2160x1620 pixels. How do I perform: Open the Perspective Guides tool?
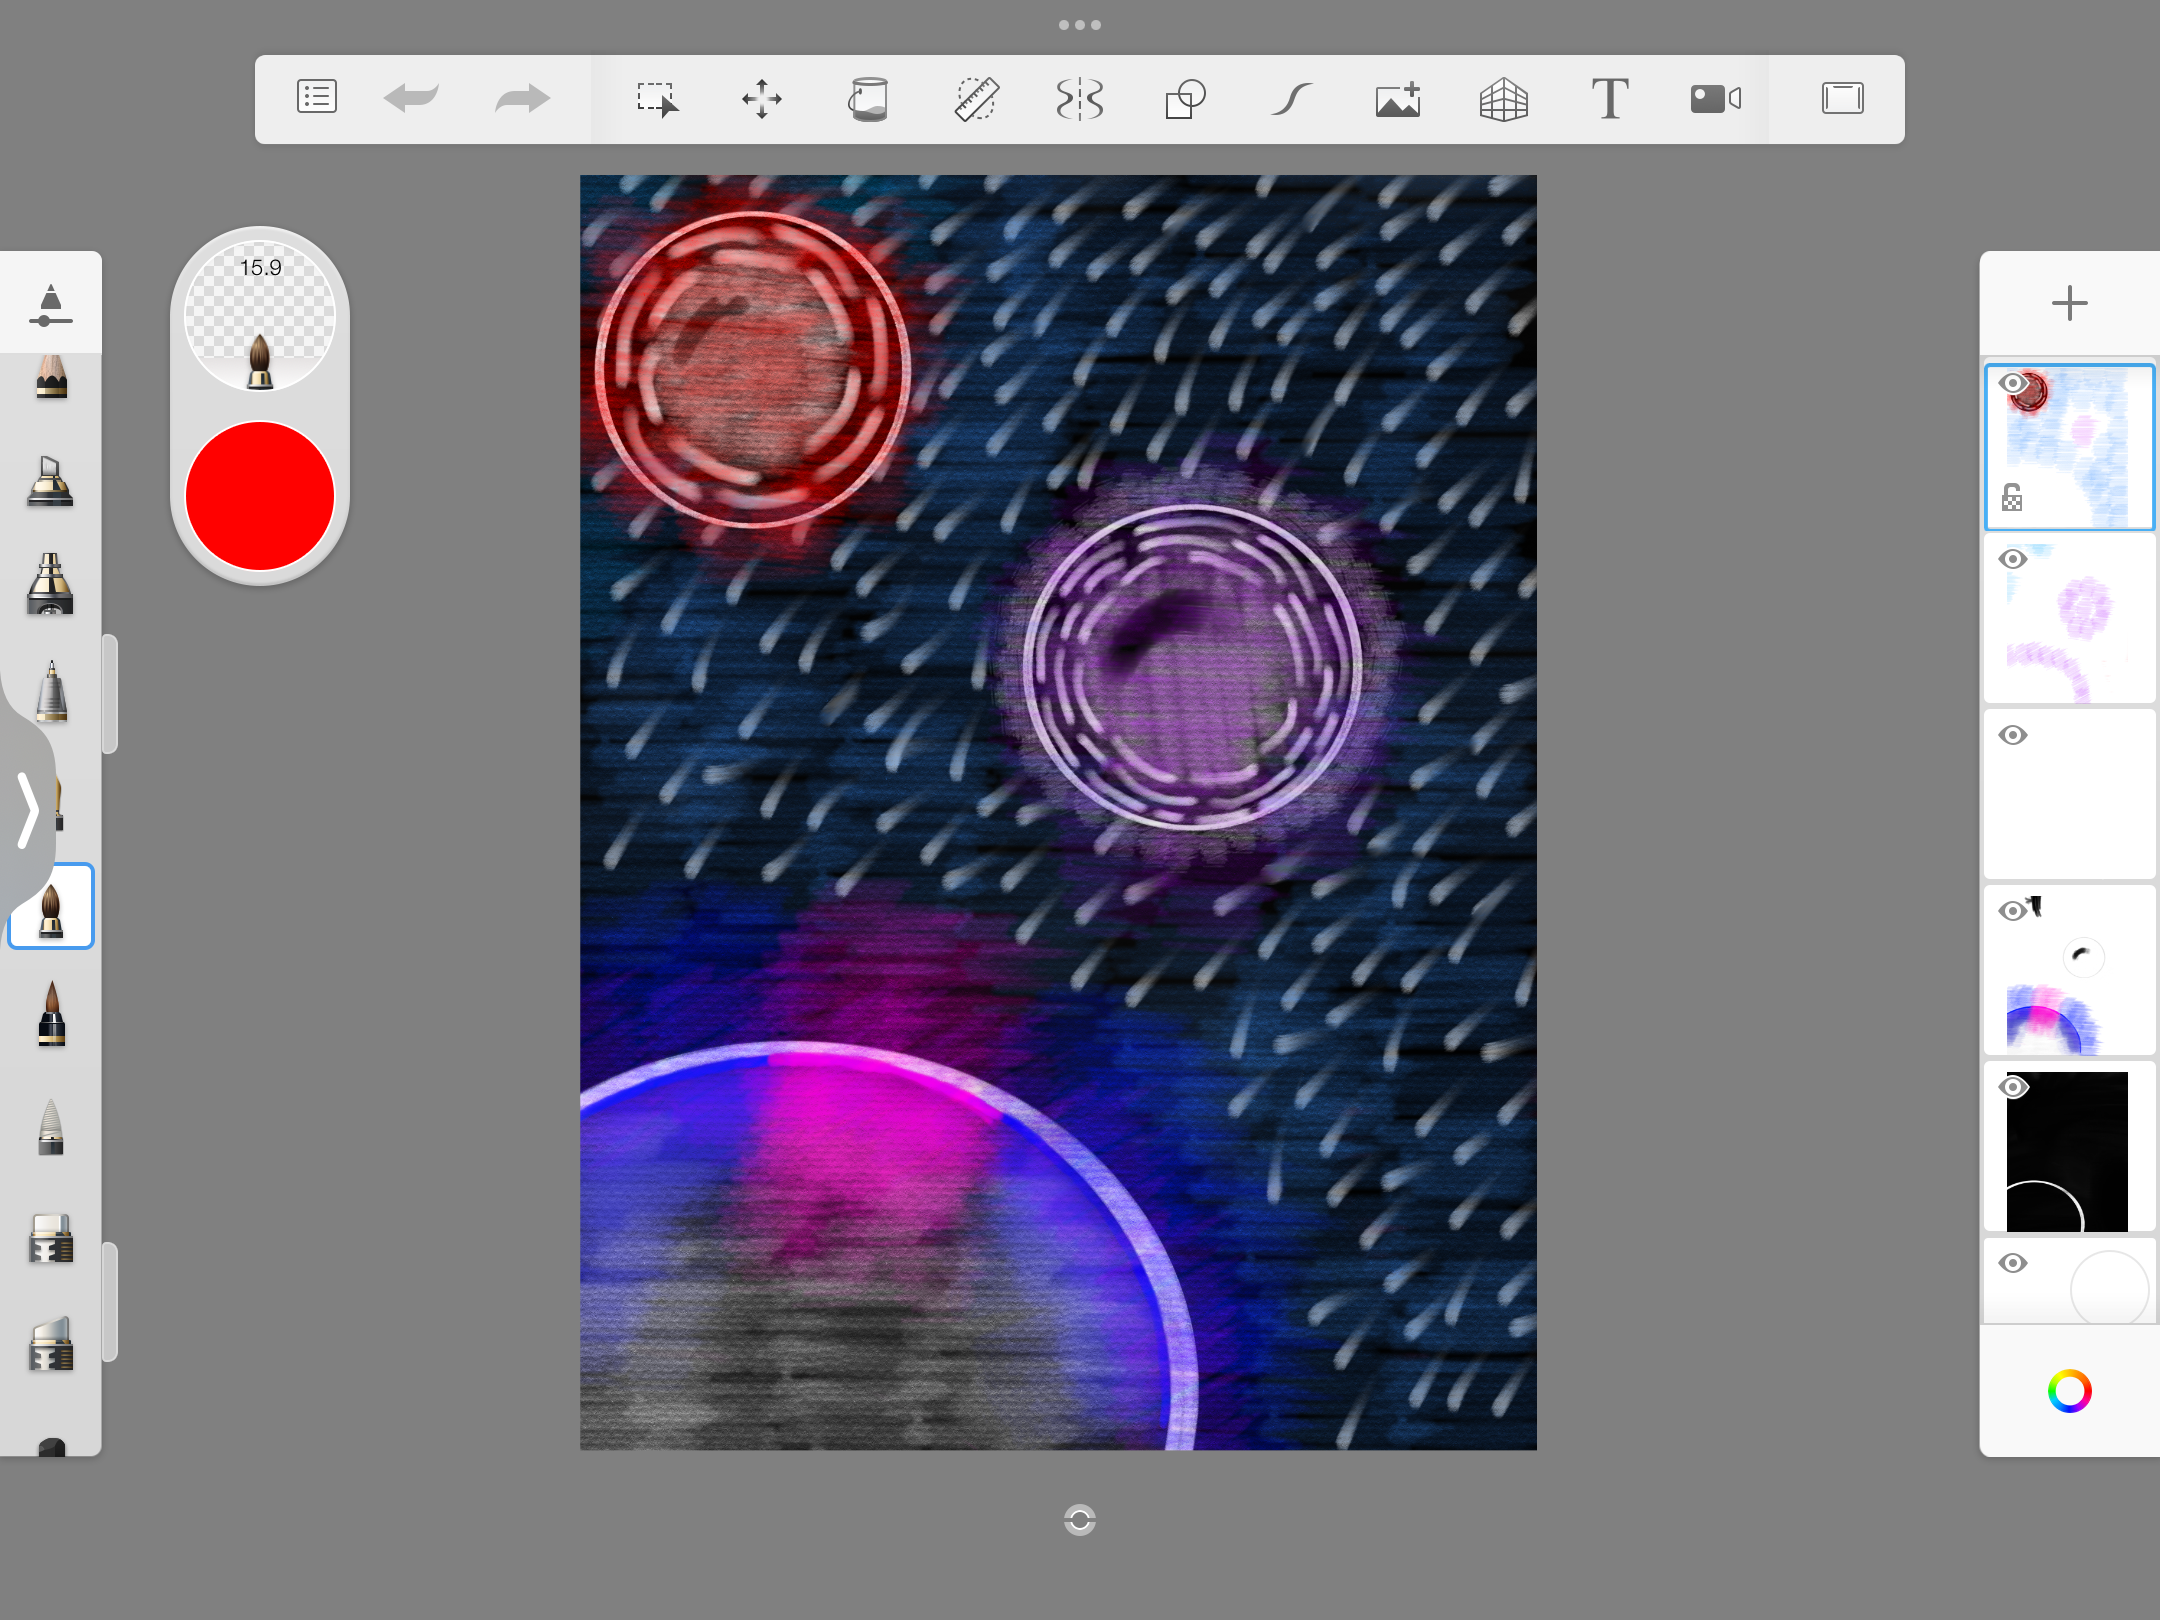tap(1503, 99)
